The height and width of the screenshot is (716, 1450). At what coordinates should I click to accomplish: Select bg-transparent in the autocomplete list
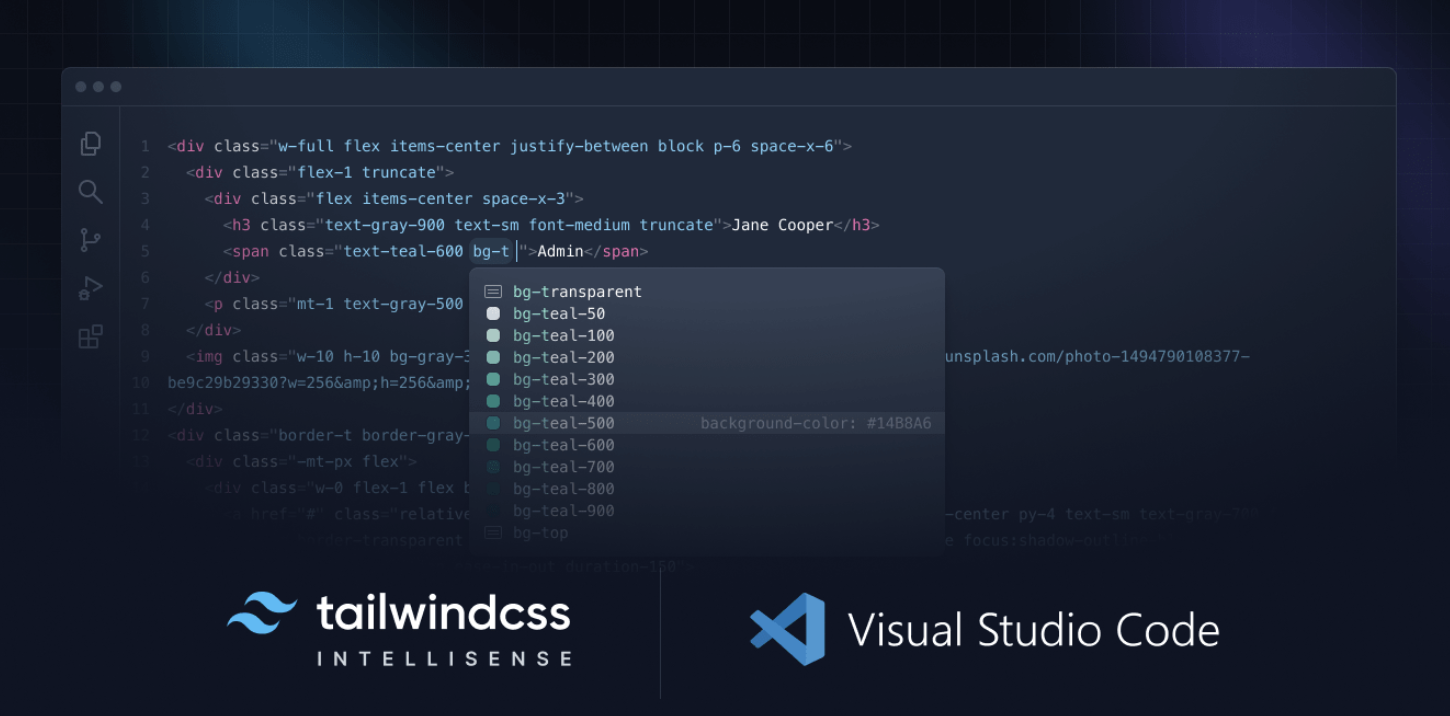[707, 292]
